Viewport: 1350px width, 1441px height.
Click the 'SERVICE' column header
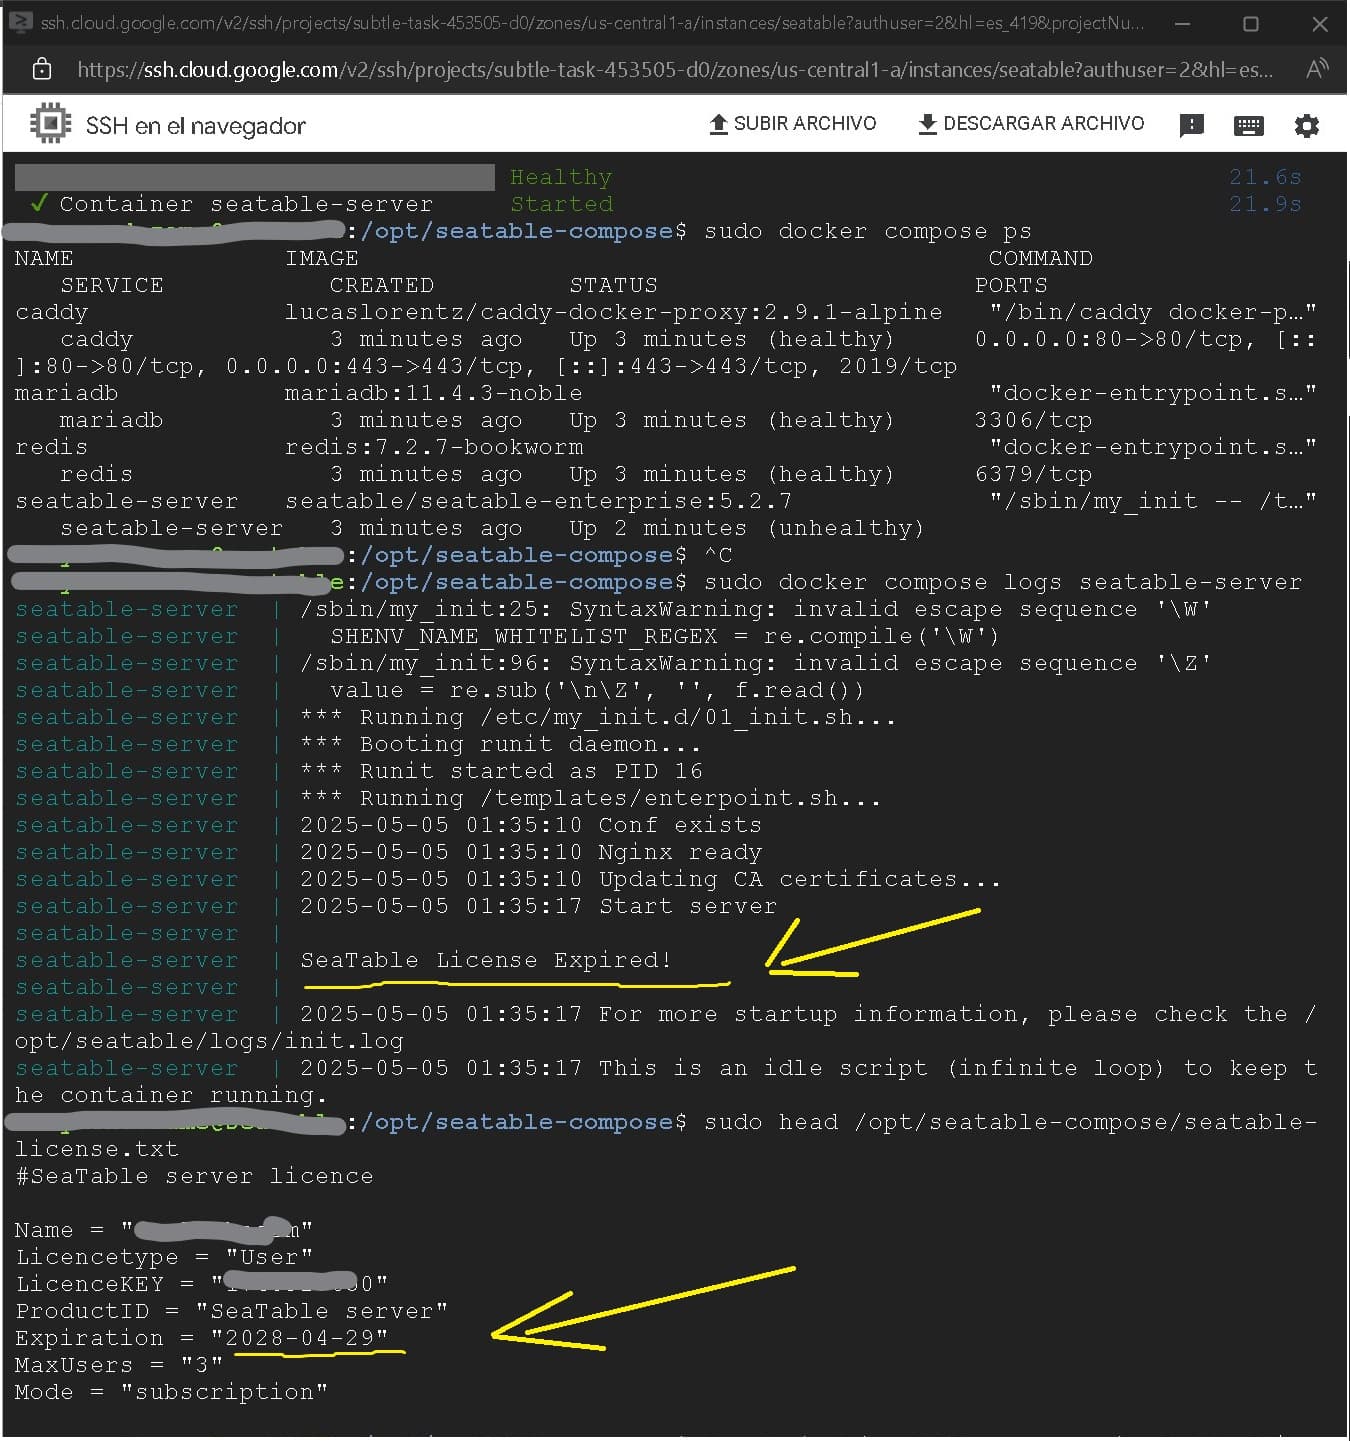click(112, 285)
